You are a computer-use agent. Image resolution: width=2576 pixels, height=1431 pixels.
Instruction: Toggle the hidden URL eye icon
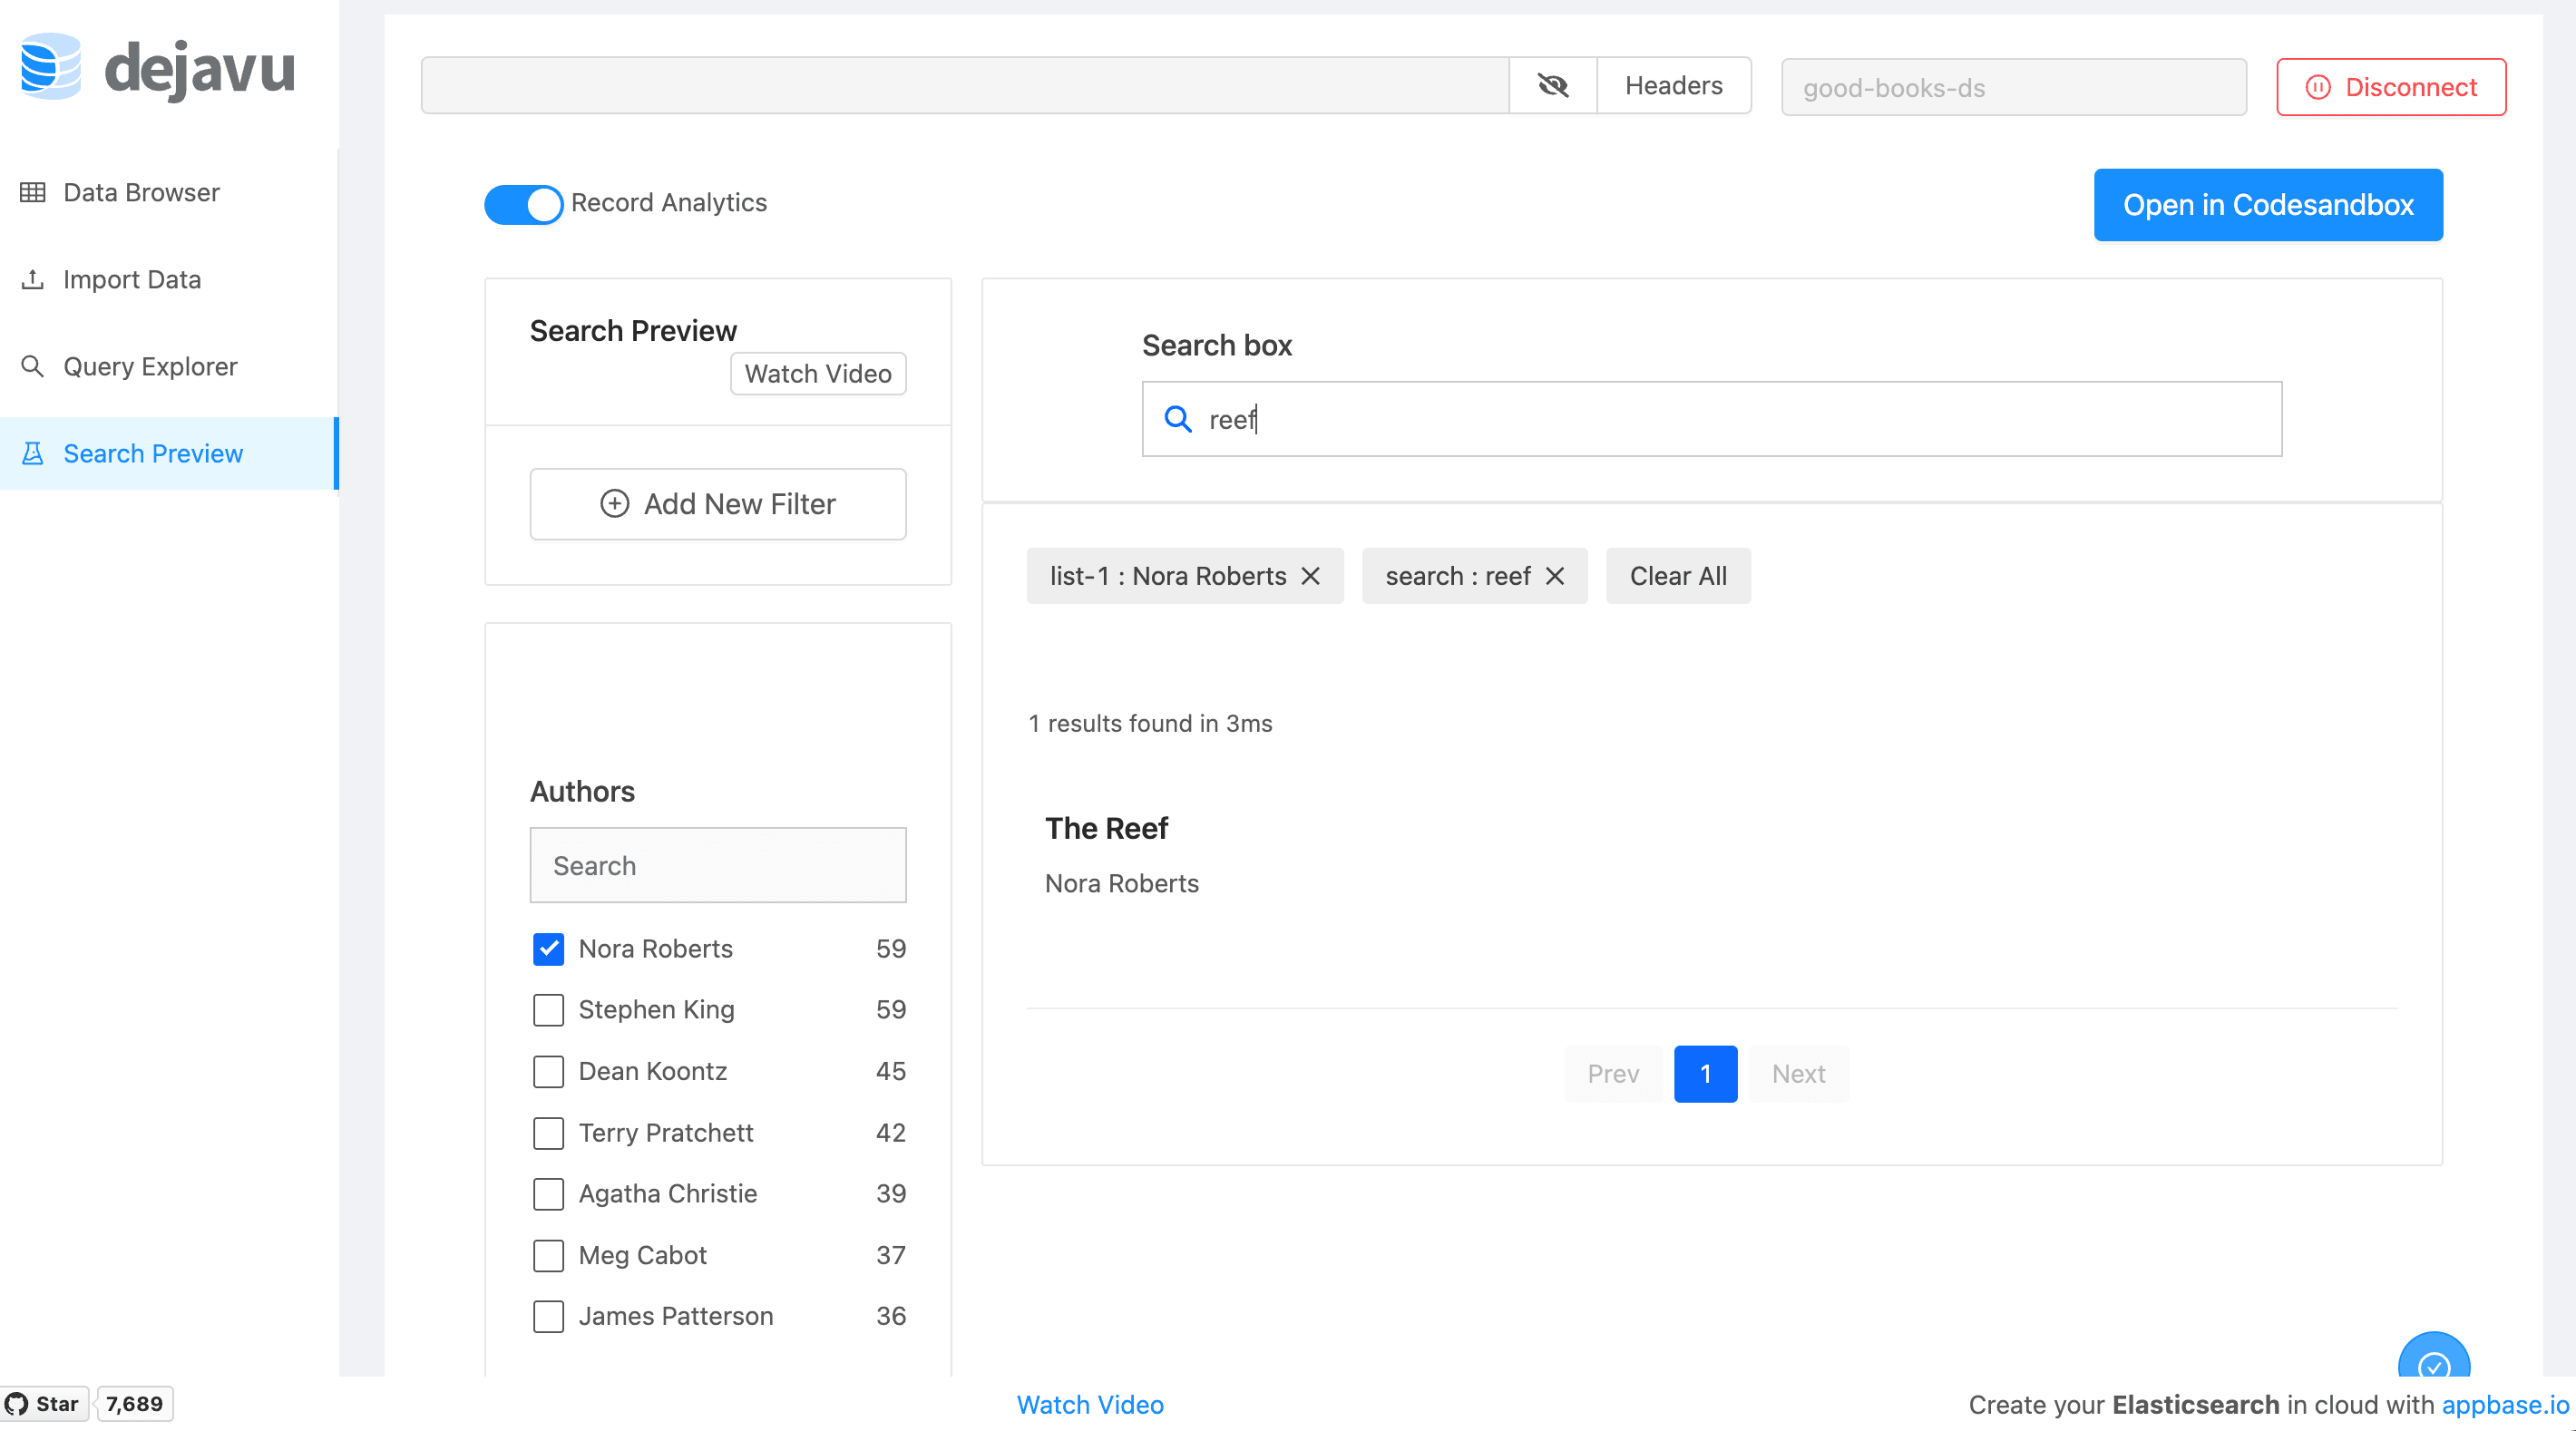[1552, 85]
